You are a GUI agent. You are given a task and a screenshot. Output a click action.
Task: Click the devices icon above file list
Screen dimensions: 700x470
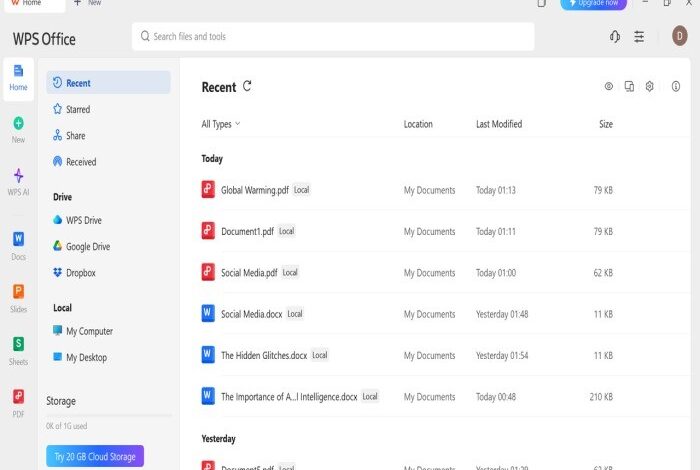click(629, 86)
